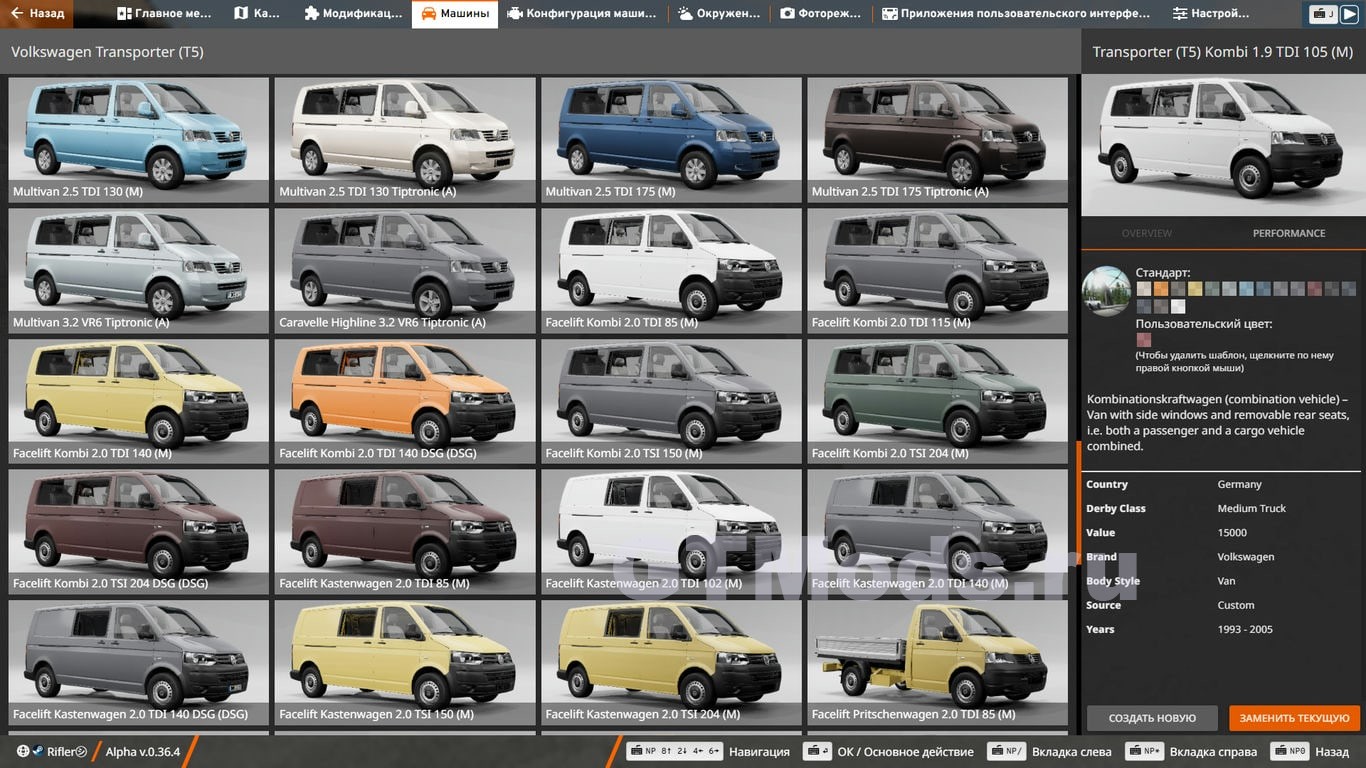1366x768 pixels.
Task: Open the Конфигурация машины tab
Action: 582,14
